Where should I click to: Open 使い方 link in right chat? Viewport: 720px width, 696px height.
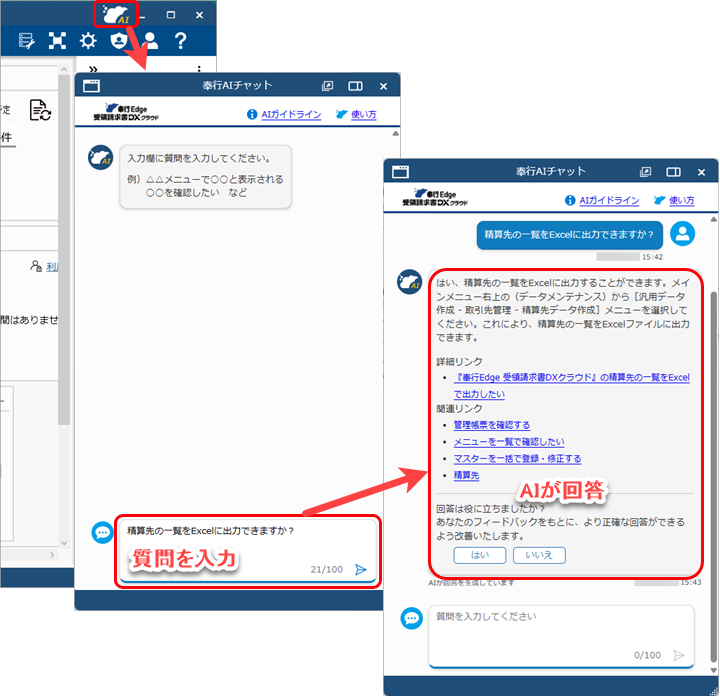pos(682,200)
